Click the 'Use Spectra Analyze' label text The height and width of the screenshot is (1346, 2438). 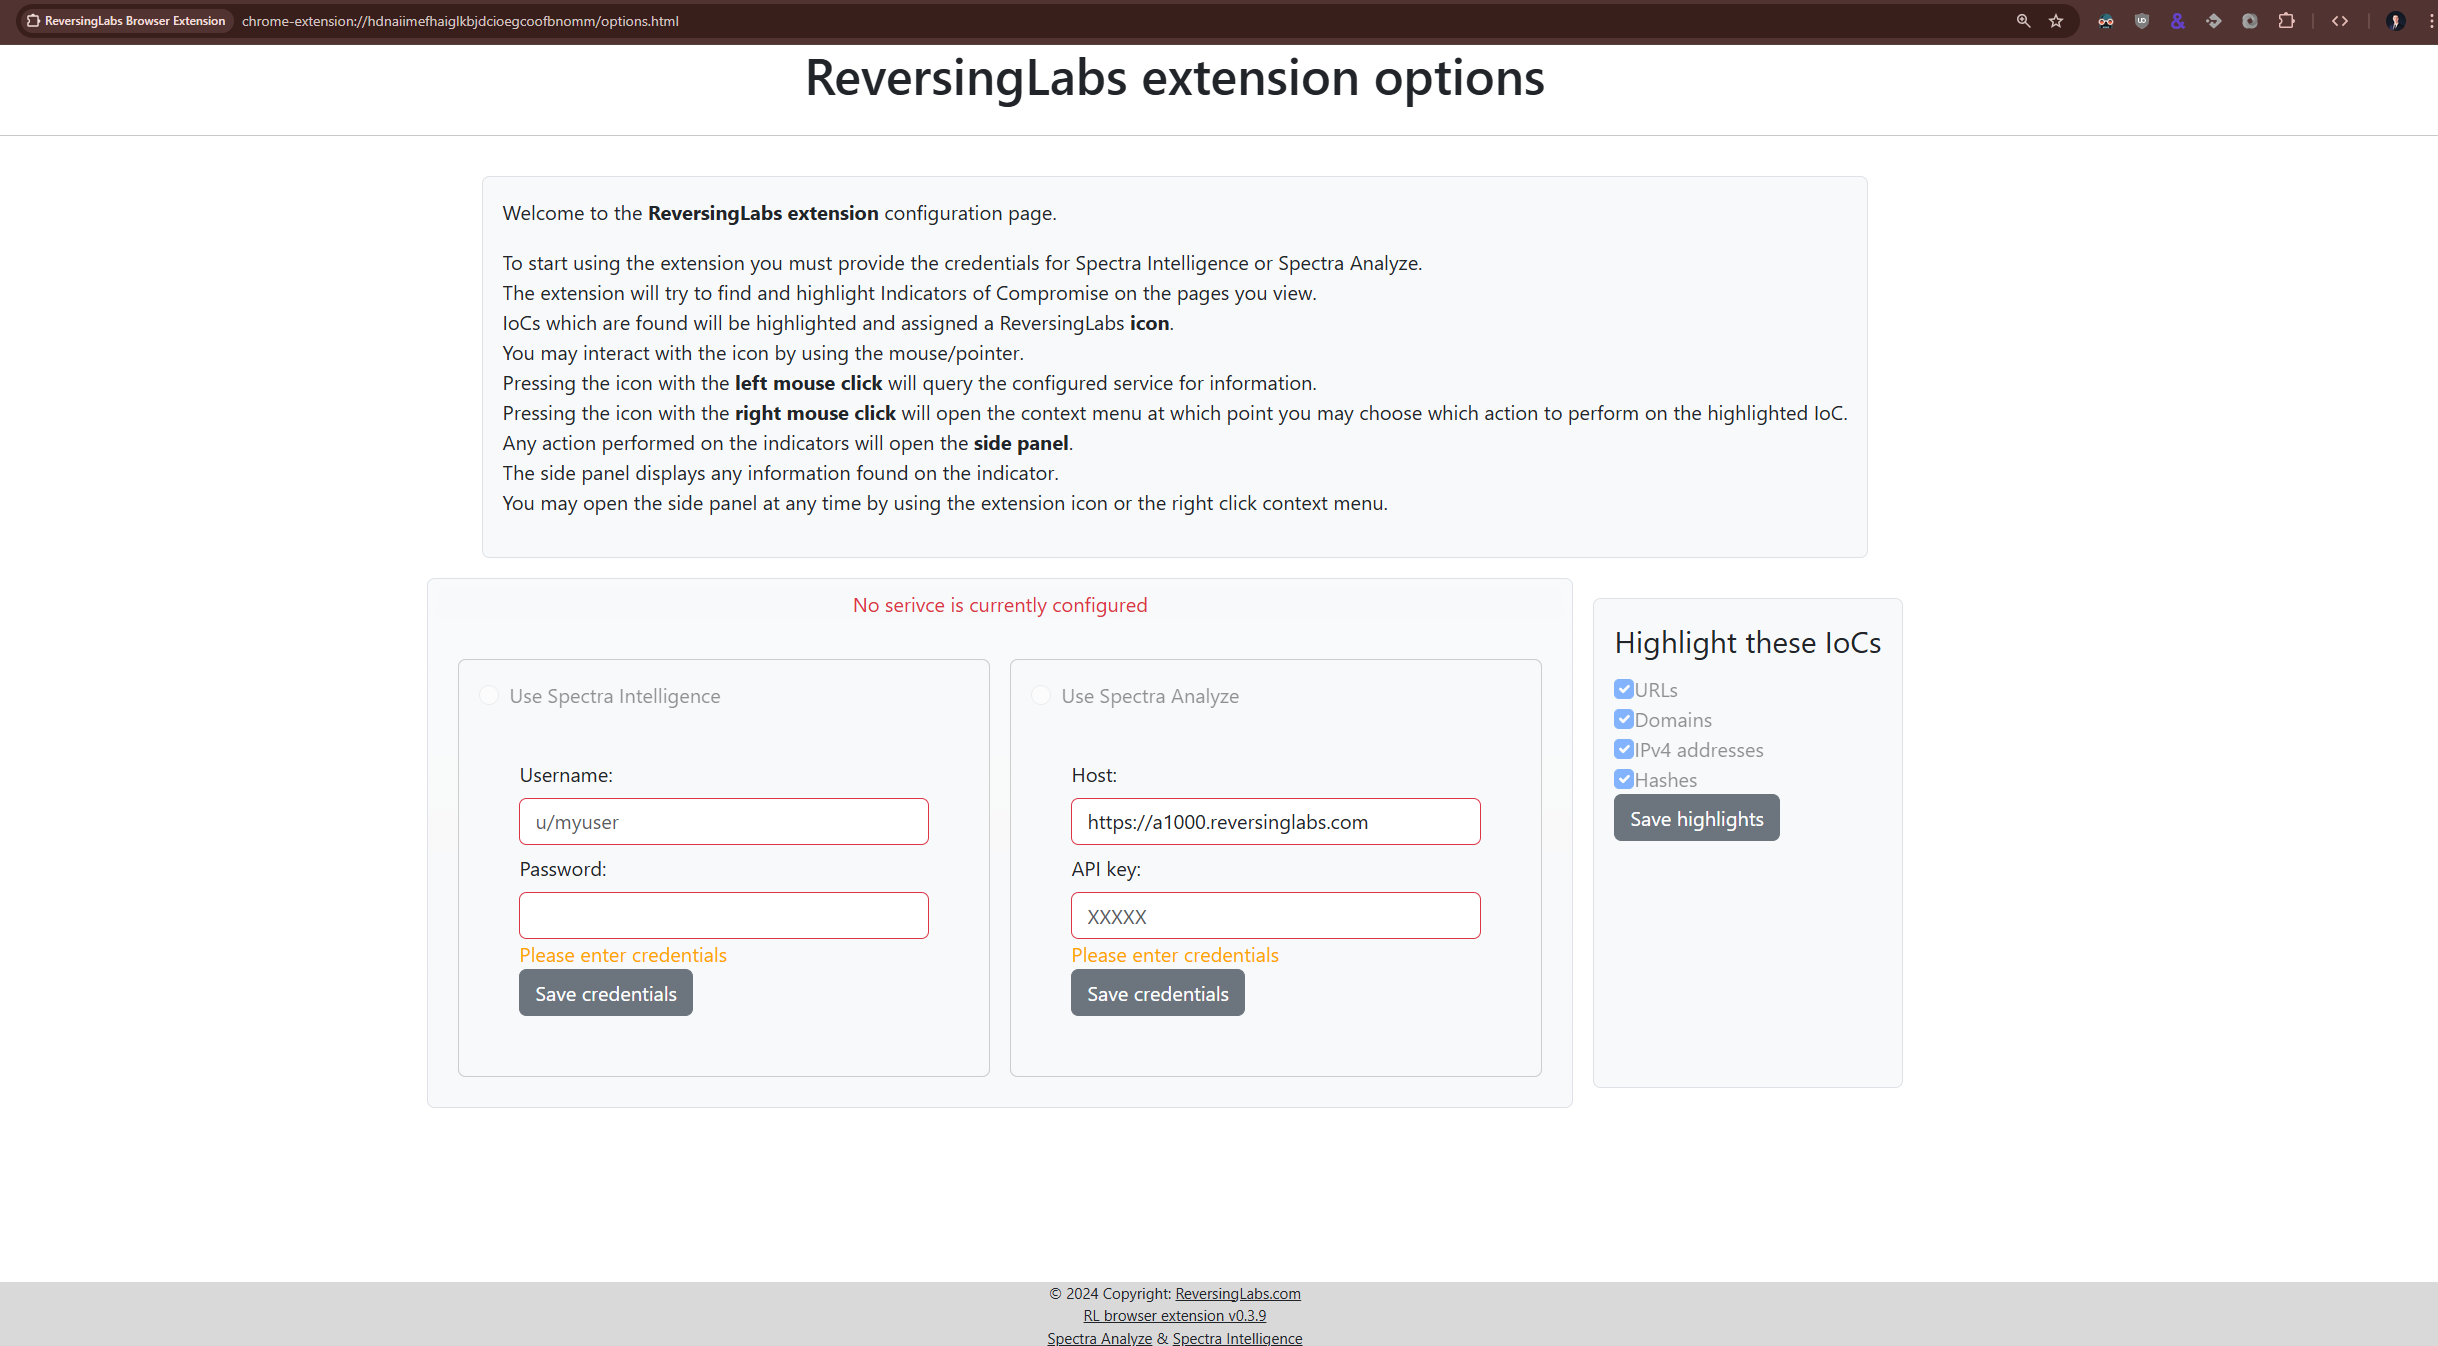(1150, 696)
